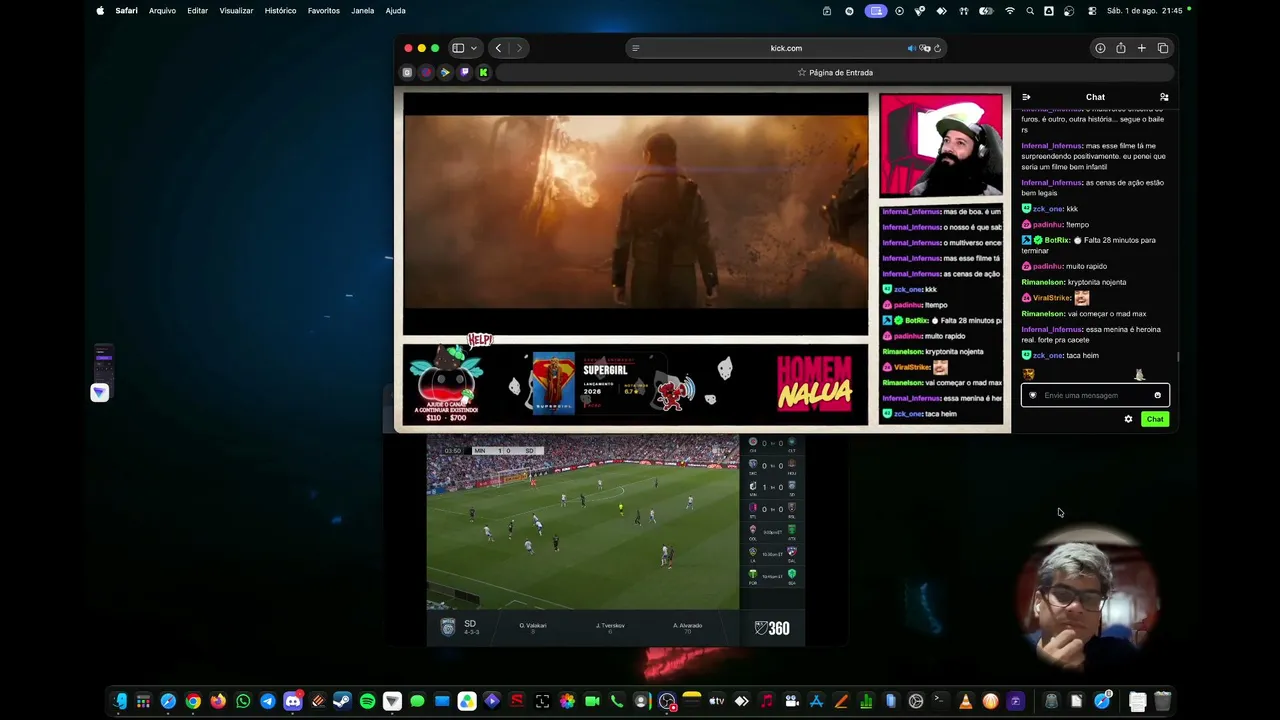Click the streamer webcam in the stream
Viewport: 1280px width, 720px height.
[x=941, y=146]
